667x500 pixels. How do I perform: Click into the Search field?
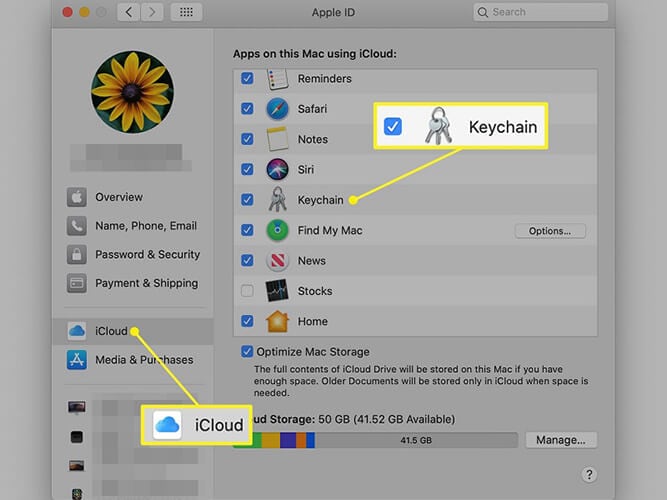(541, 12)
